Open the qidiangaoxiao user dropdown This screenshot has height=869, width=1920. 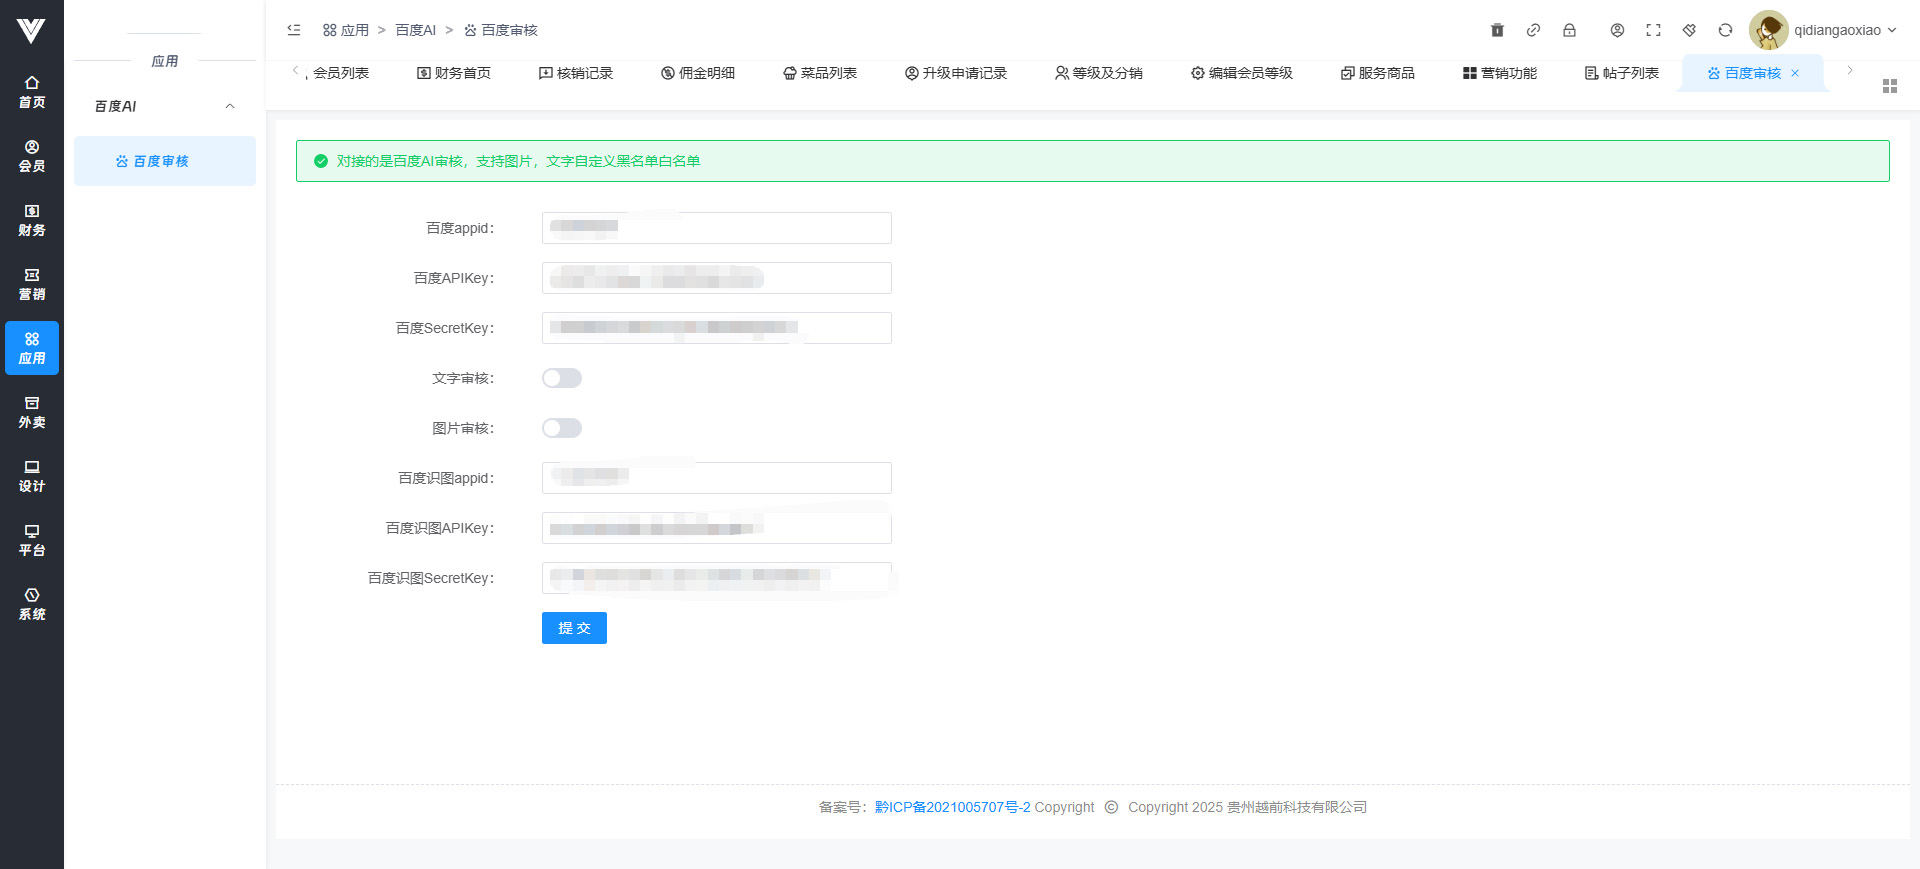click(1824, 30)
